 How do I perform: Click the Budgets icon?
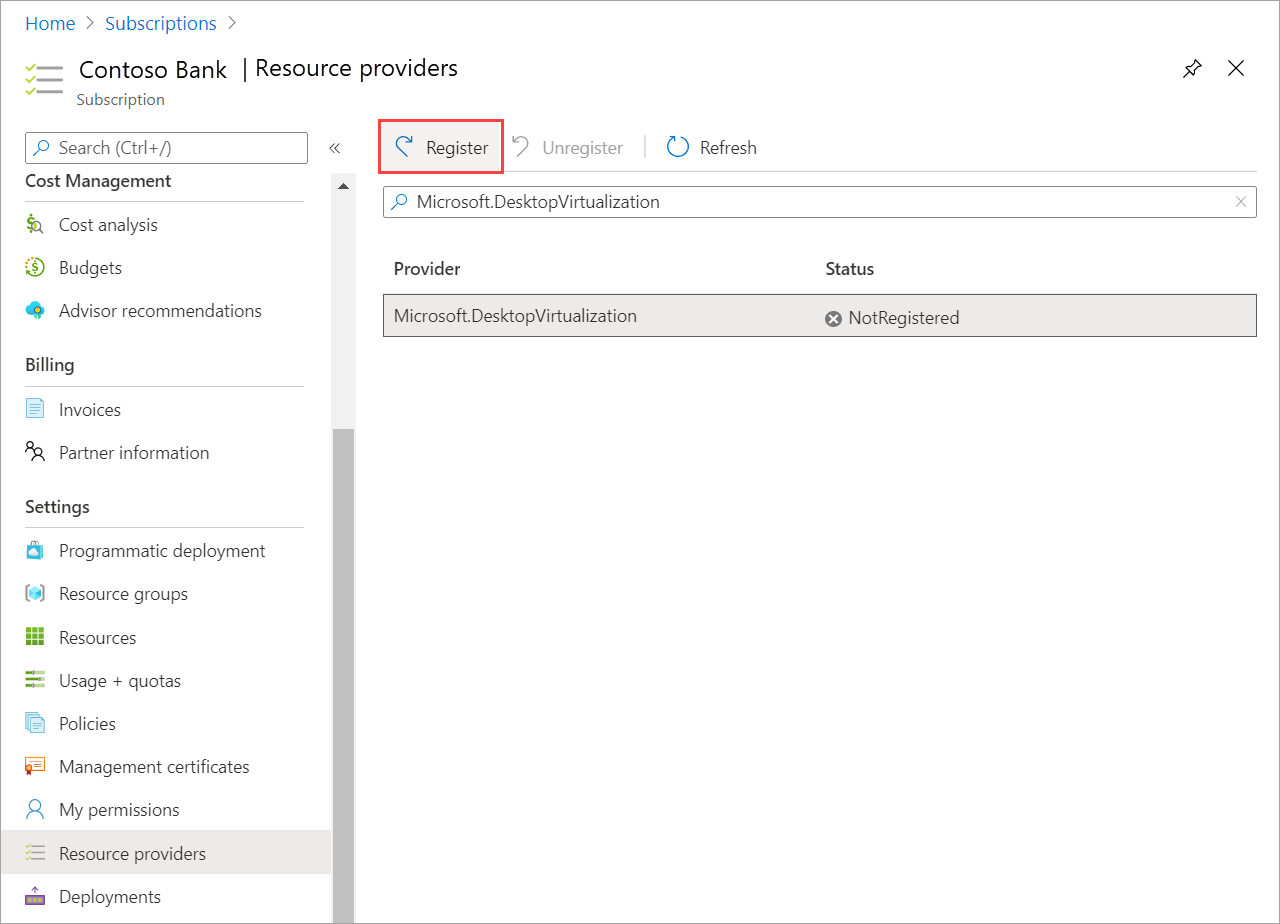[35, 268]
